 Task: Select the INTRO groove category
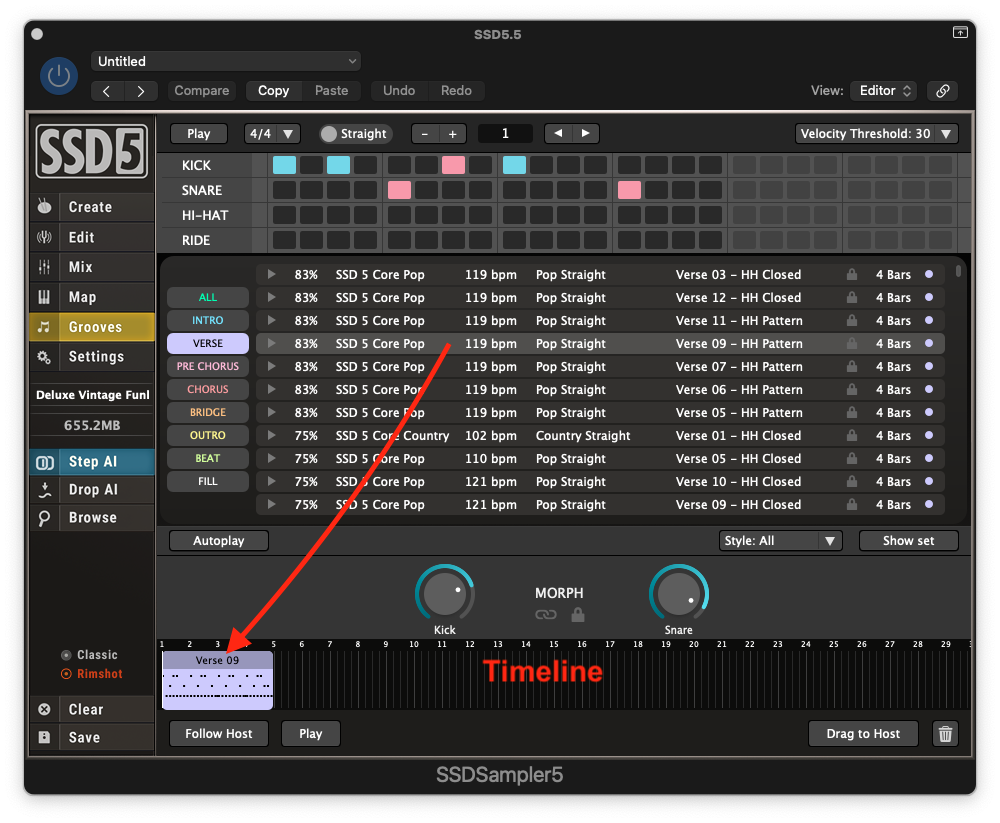[x=208, y=320]
